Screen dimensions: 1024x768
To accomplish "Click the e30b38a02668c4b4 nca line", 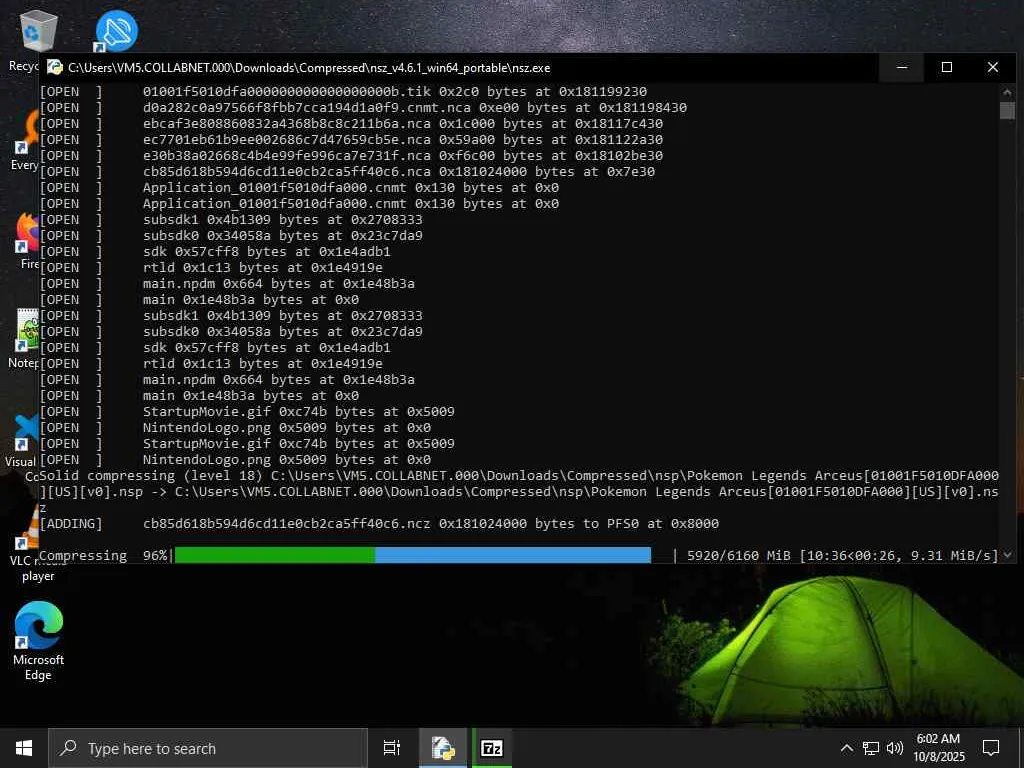I will (351, 155).
